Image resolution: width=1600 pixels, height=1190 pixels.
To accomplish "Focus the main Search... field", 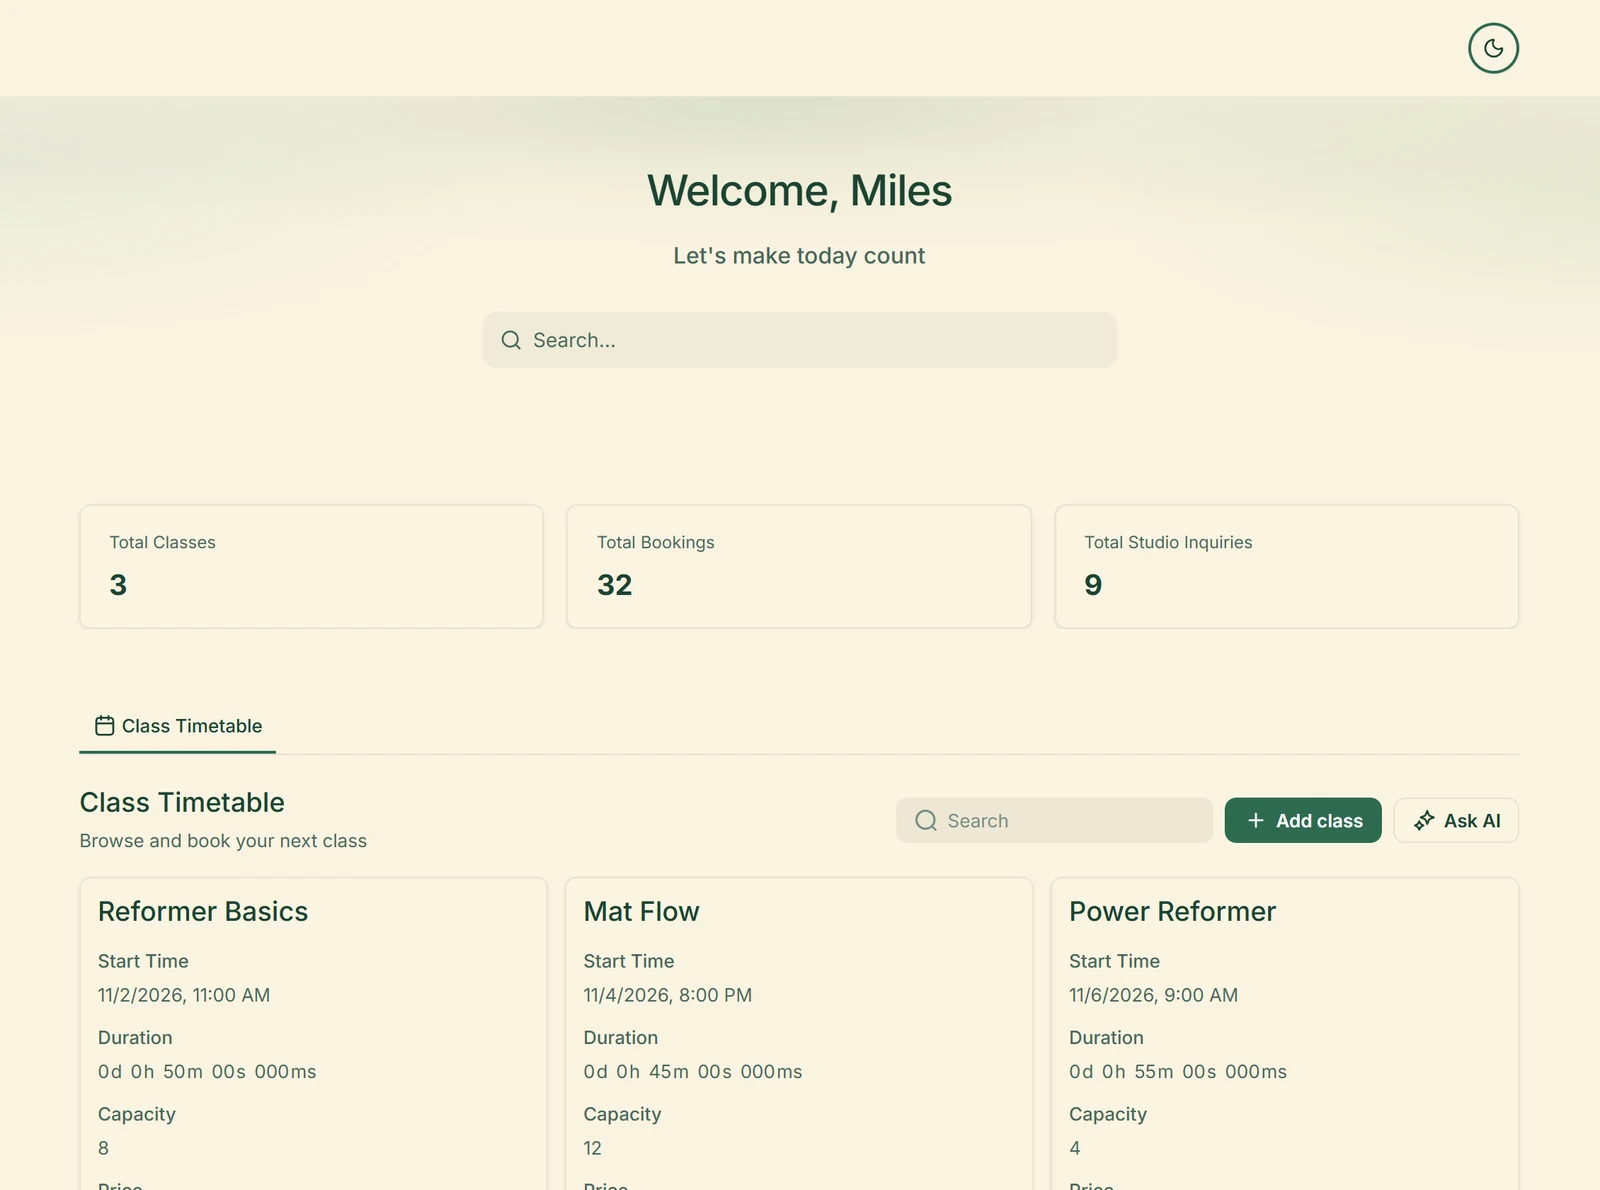I will click(799, 340).
